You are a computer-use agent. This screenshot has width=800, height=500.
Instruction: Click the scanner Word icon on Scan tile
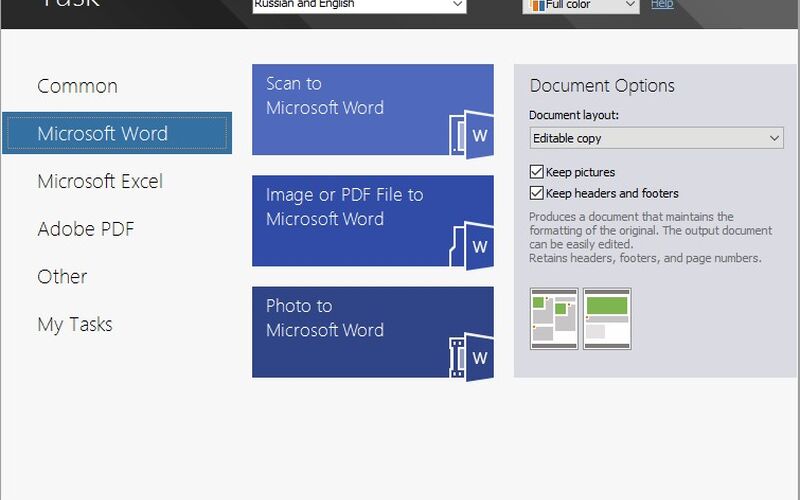point(471,134)
